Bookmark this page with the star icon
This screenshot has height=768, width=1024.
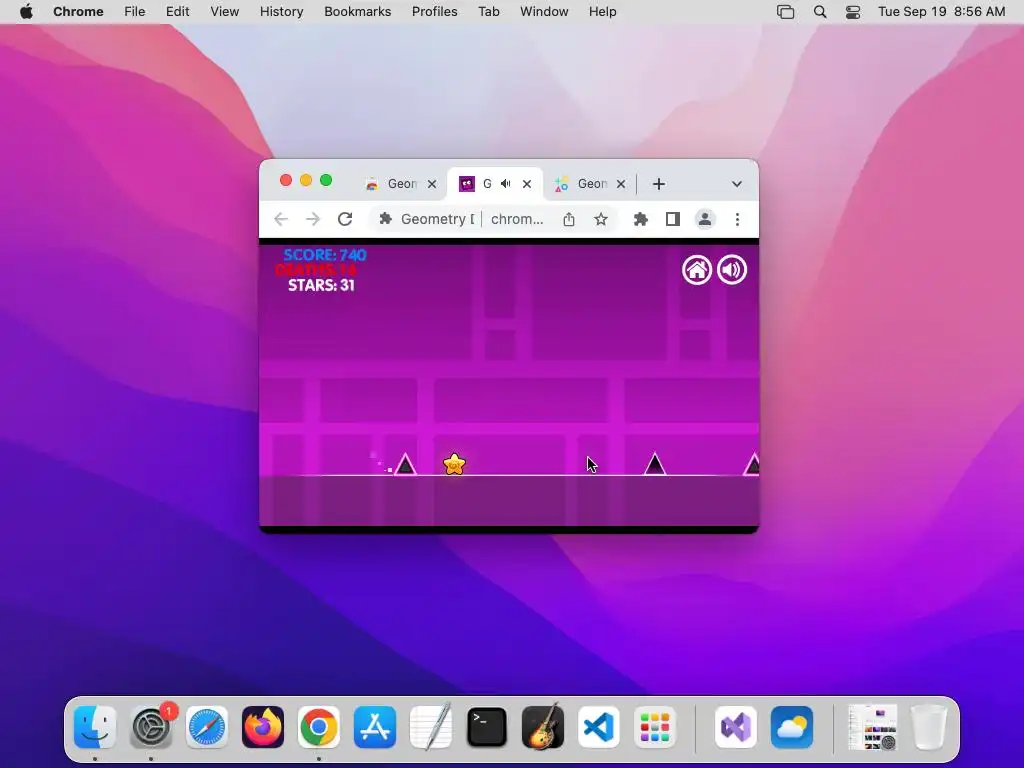coord(601,219)
